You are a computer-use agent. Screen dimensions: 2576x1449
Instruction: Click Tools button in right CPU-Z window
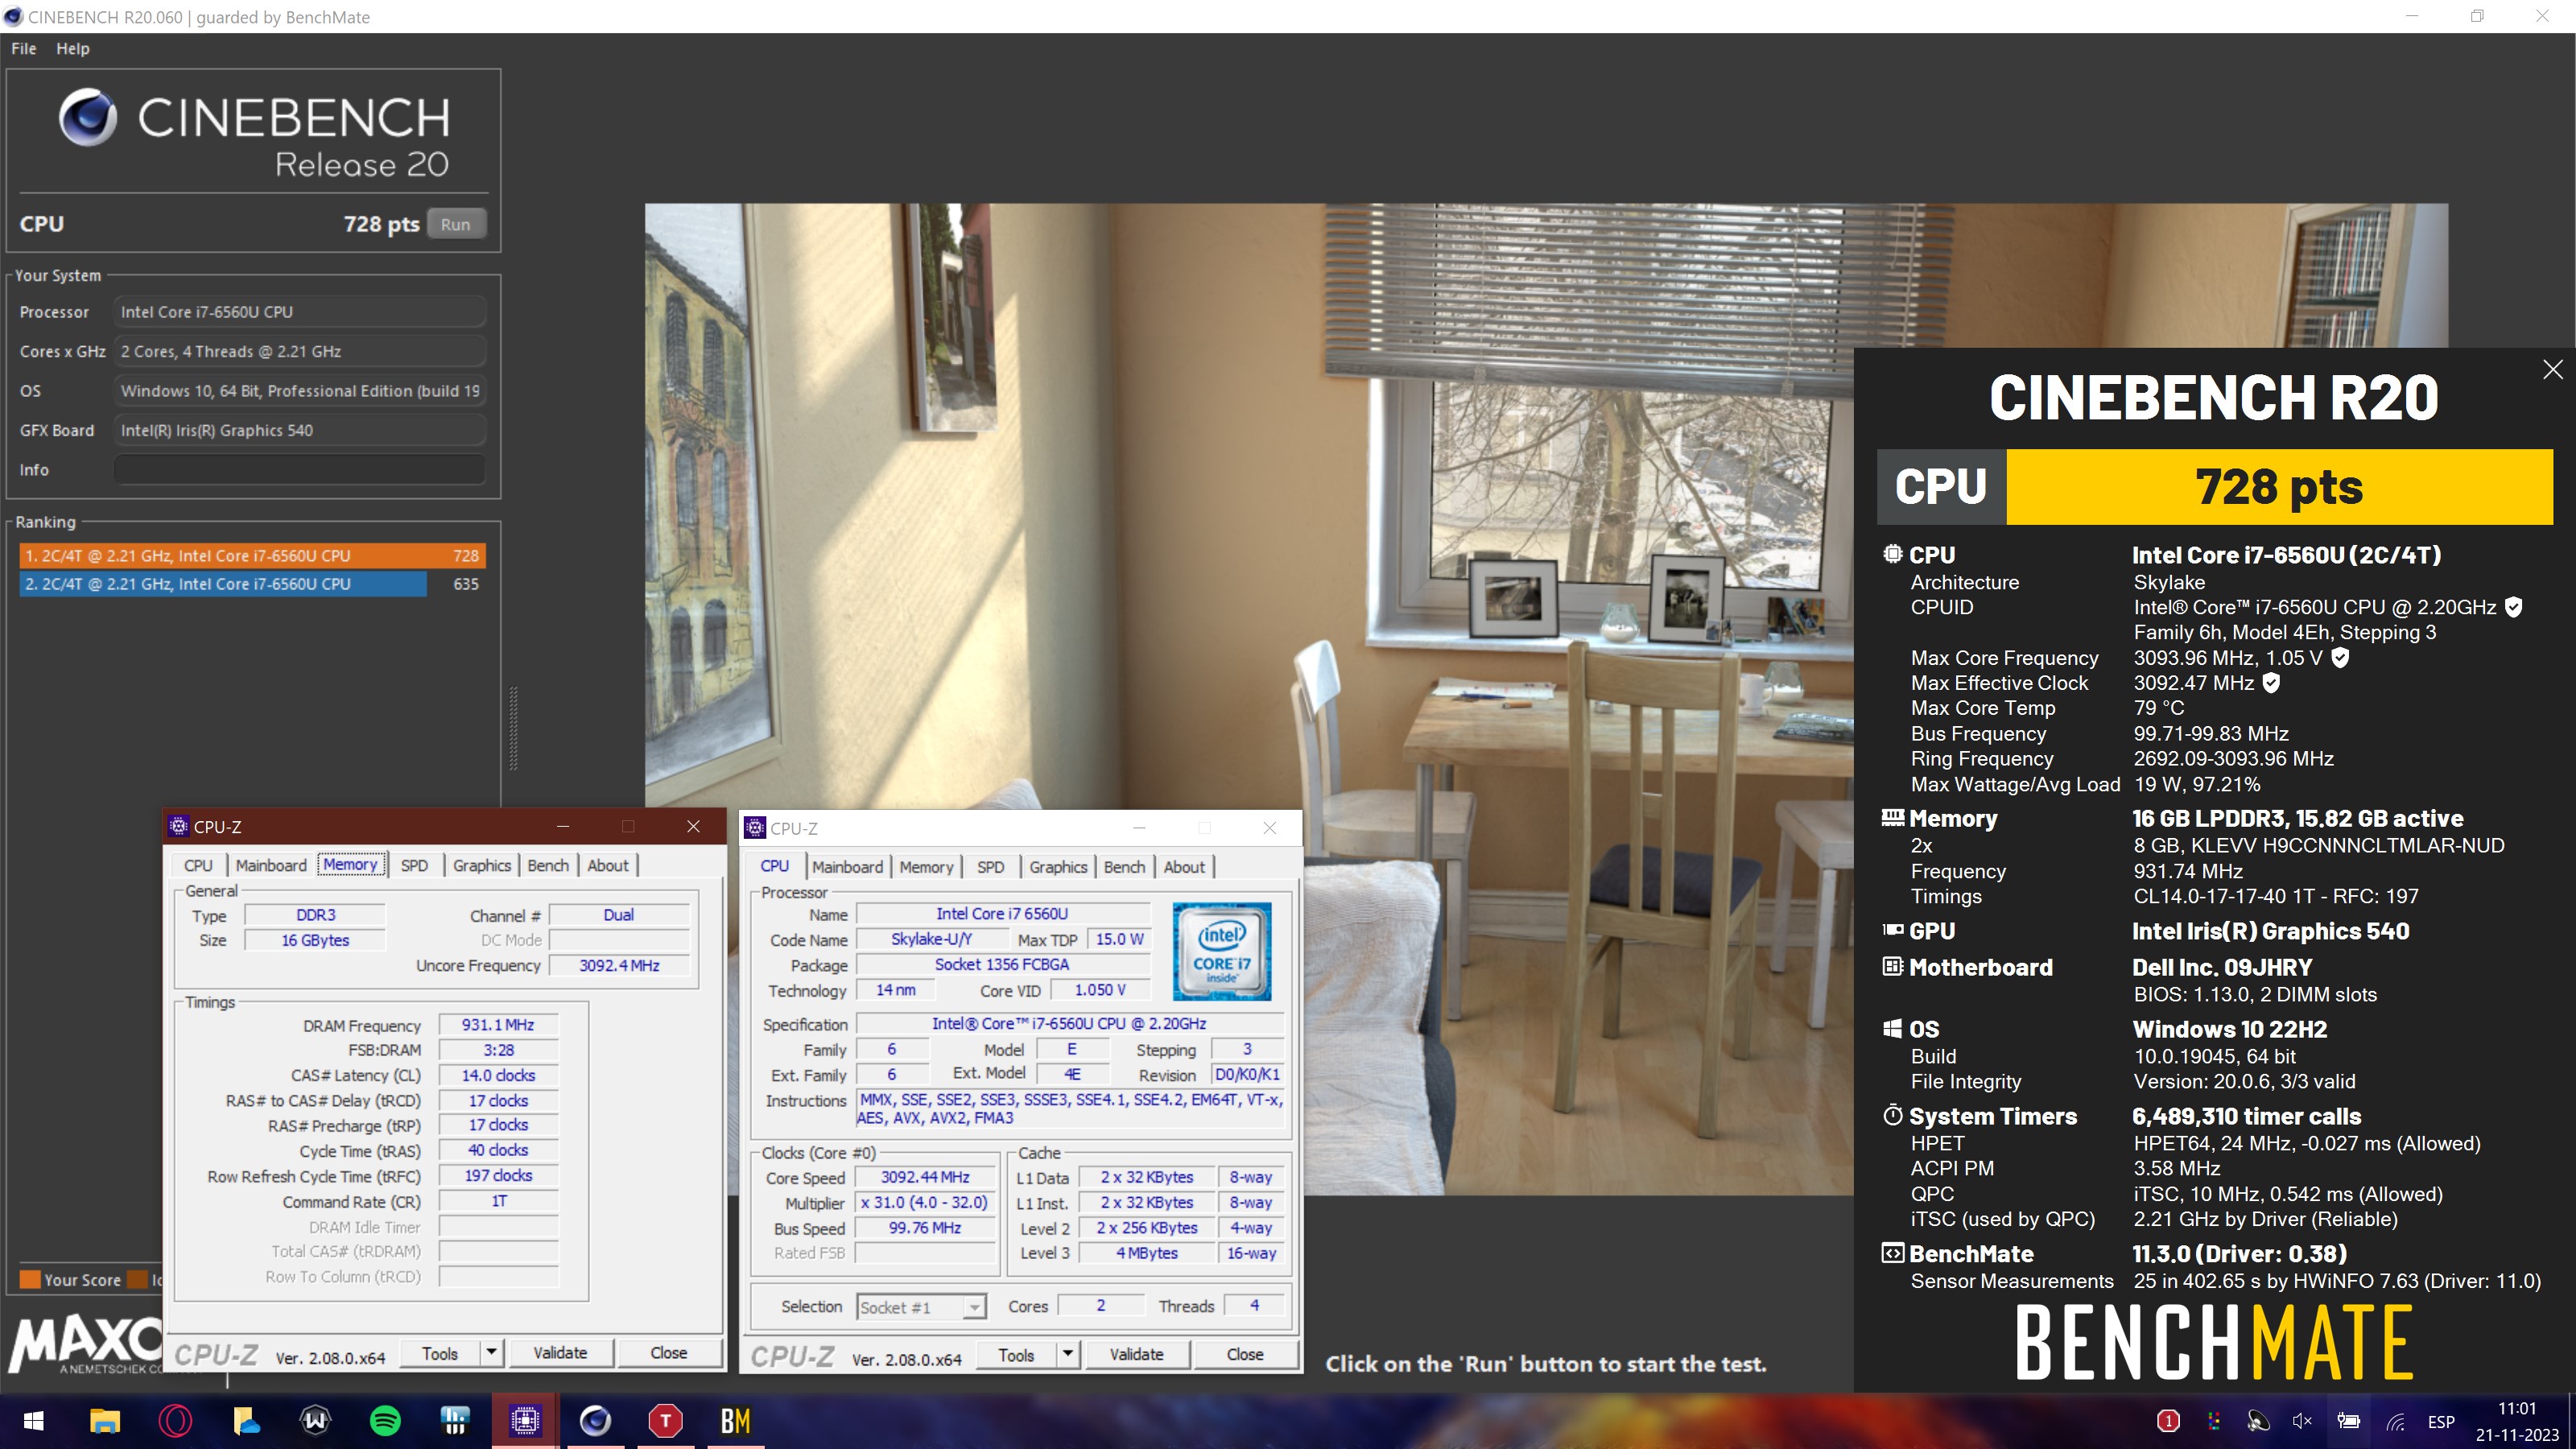[1016, 1354]
